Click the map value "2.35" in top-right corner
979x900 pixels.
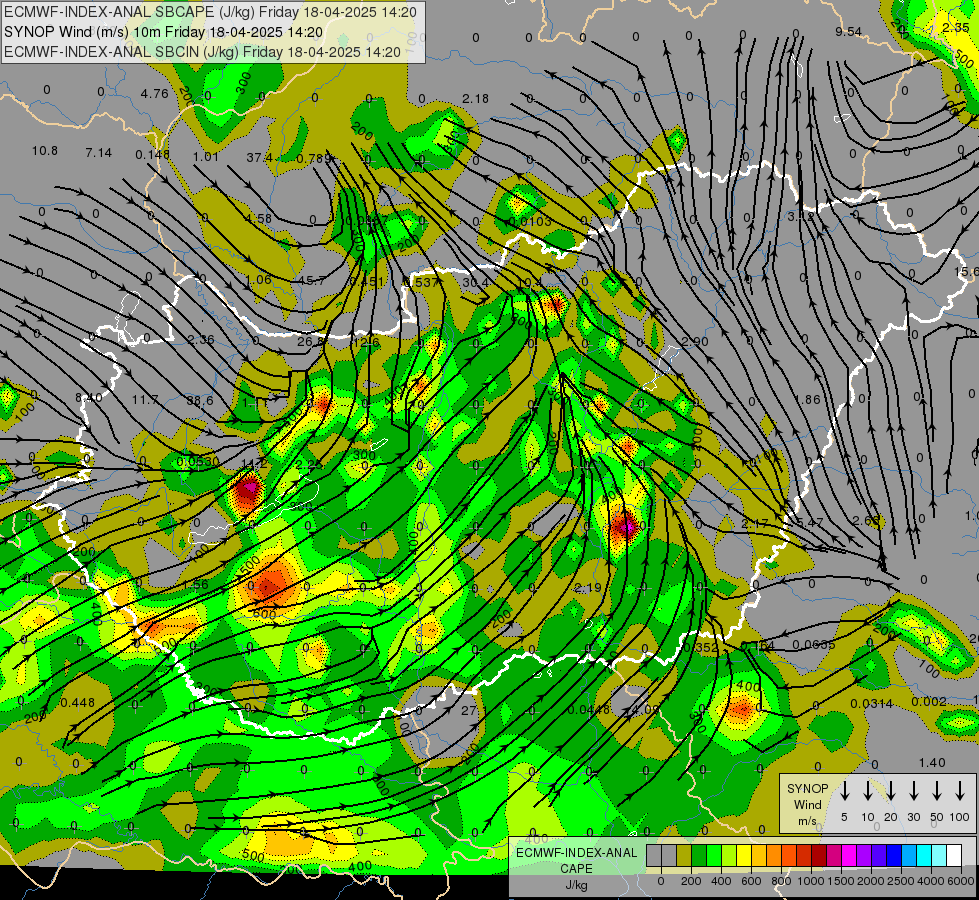[x=955, y=27]
